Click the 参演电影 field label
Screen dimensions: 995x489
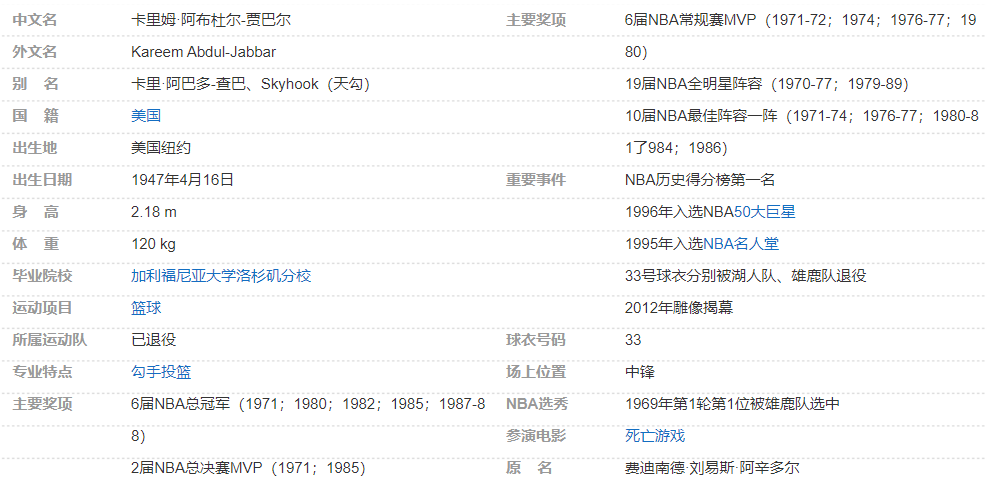point(536,436)
